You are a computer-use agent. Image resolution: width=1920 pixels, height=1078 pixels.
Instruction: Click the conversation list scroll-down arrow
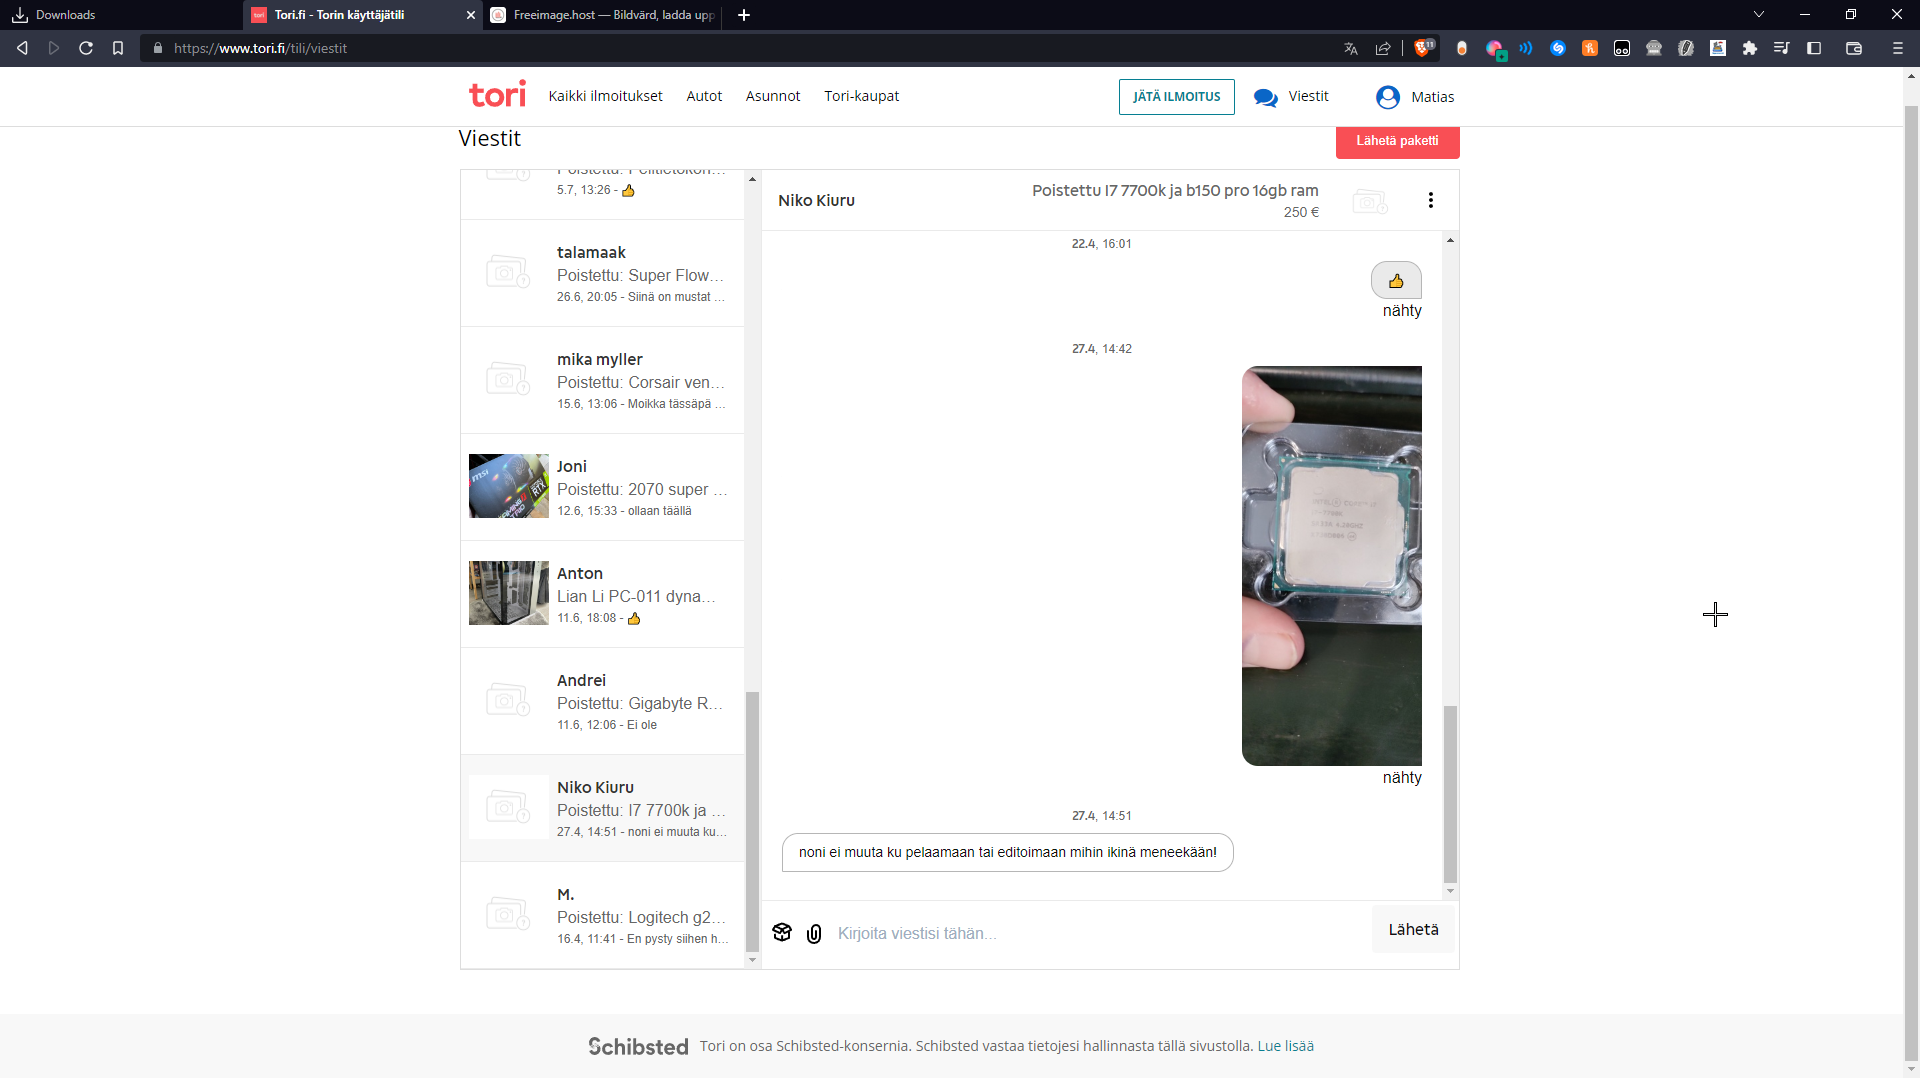click(752, 960)
